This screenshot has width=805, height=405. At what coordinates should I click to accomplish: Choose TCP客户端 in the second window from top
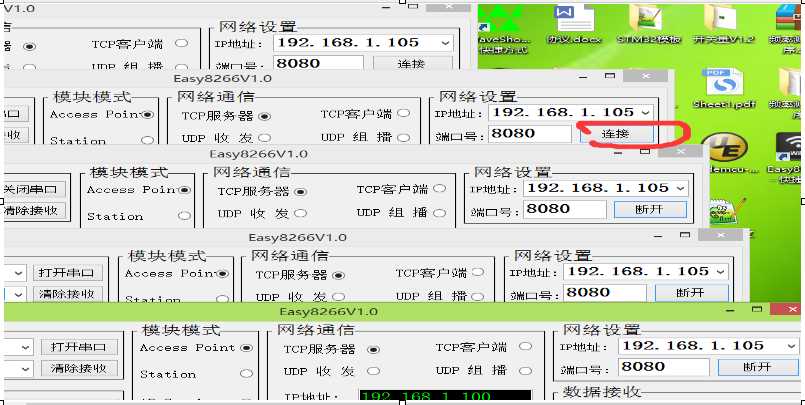(404, 113)
